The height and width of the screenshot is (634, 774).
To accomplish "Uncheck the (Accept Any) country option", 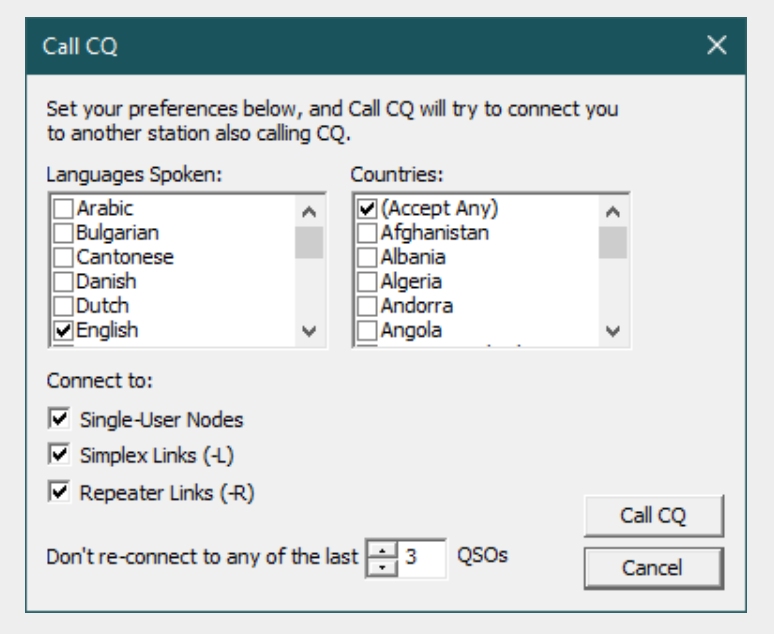I will pos(367,209).
